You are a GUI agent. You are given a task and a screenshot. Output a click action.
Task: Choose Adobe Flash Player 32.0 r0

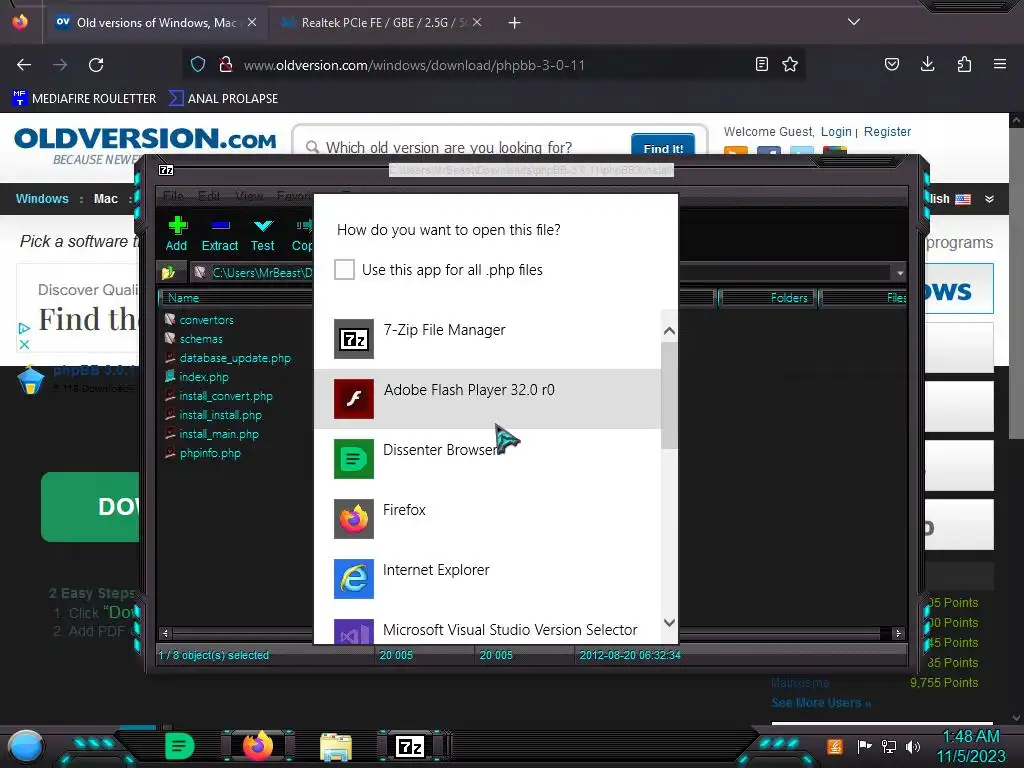click(487, 399)
